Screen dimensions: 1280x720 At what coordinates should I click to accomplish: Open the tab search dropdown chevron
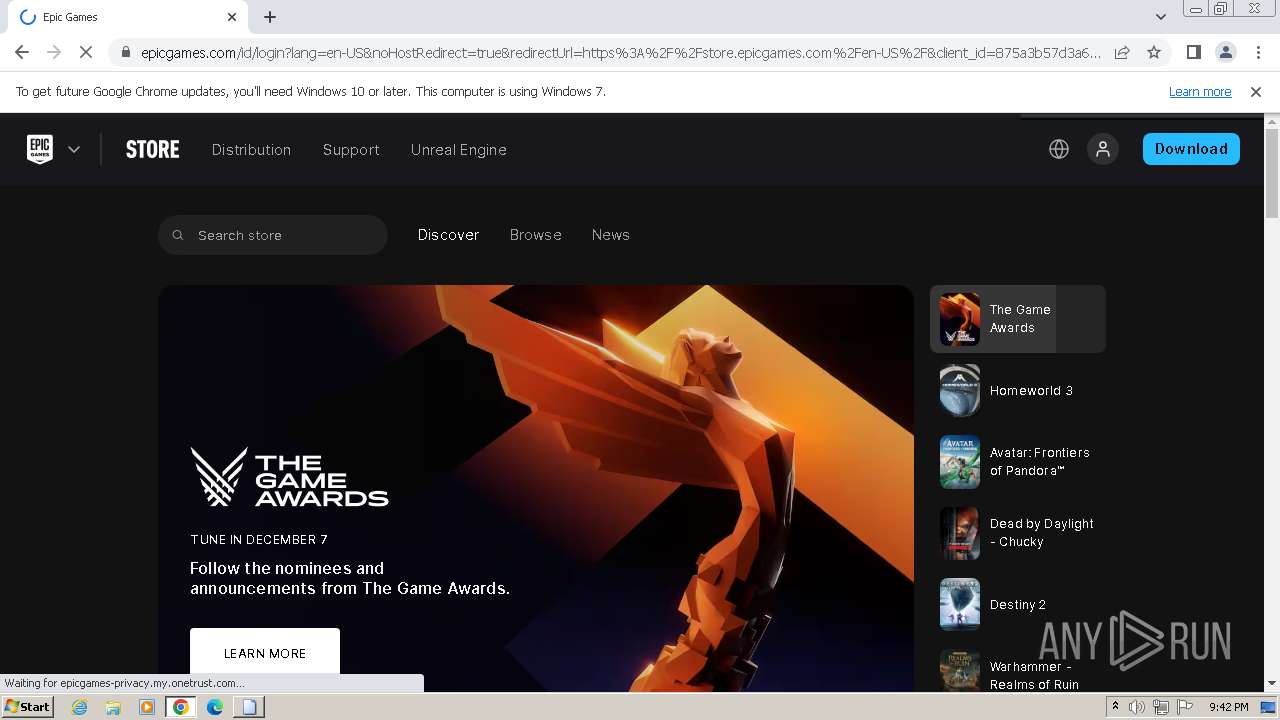pyautogui.click(x=1160, y=17)
